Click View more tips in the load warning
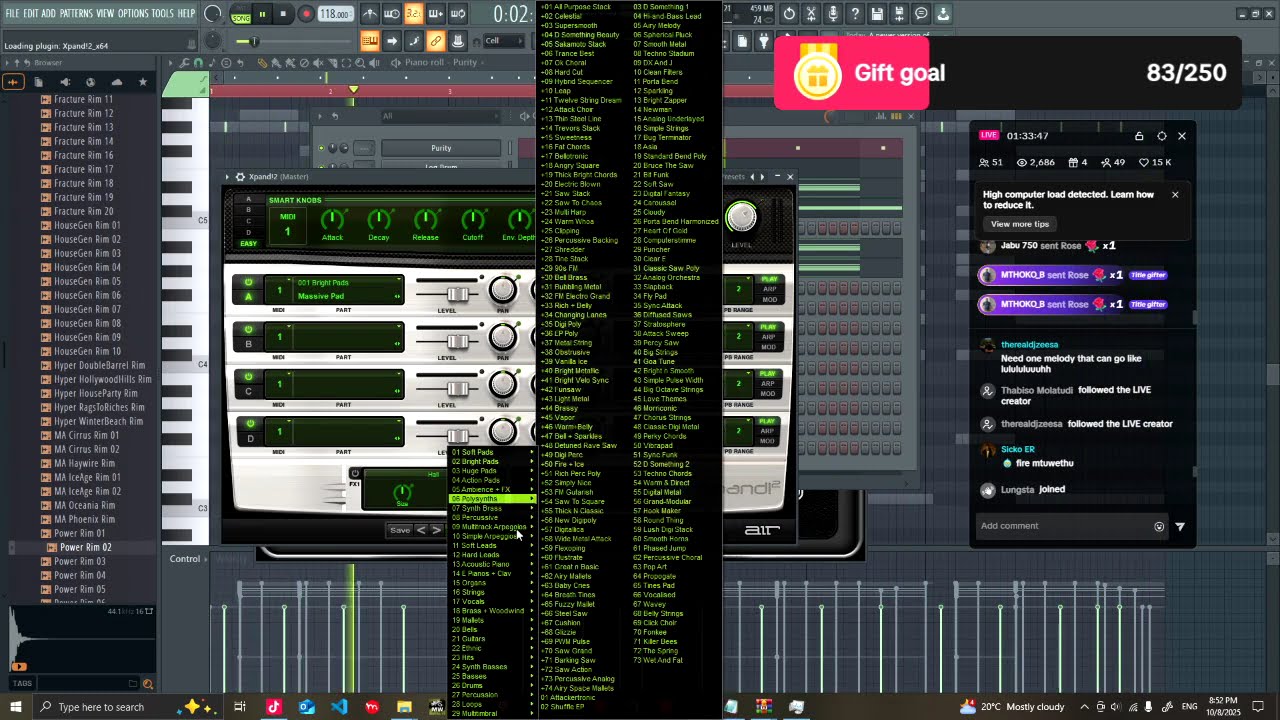The width and height of the screenshot is (1280, 720). coord(1020,224)
